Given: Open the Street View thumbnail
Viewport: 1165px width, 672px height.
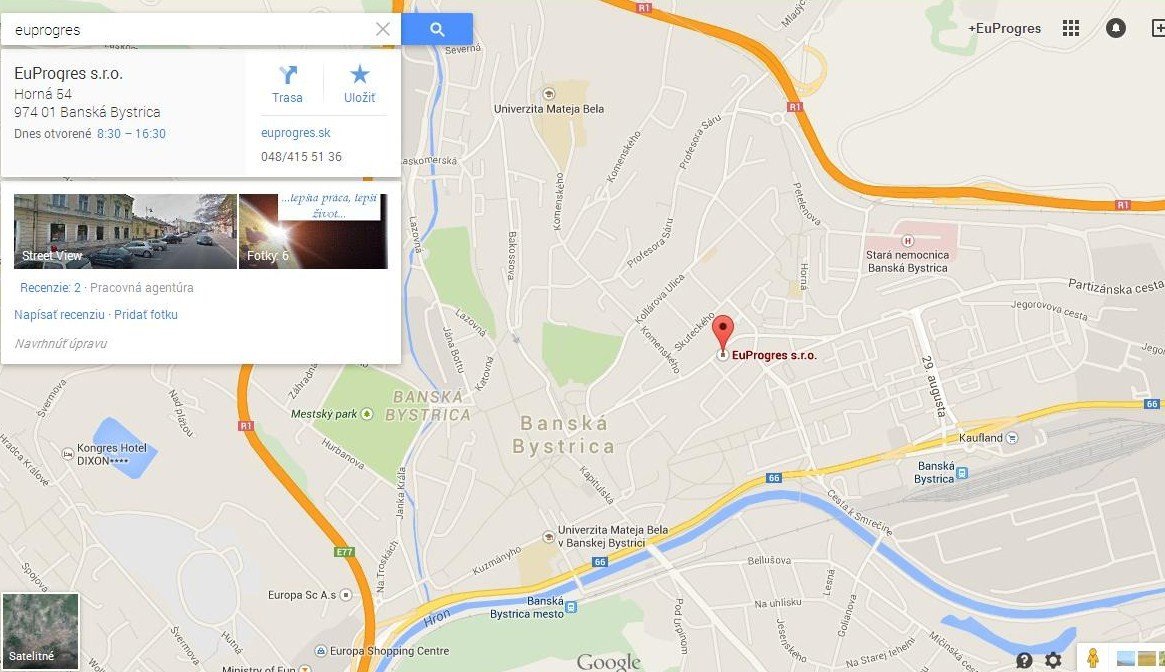Looking at the screenshot, I should (126, 231).
